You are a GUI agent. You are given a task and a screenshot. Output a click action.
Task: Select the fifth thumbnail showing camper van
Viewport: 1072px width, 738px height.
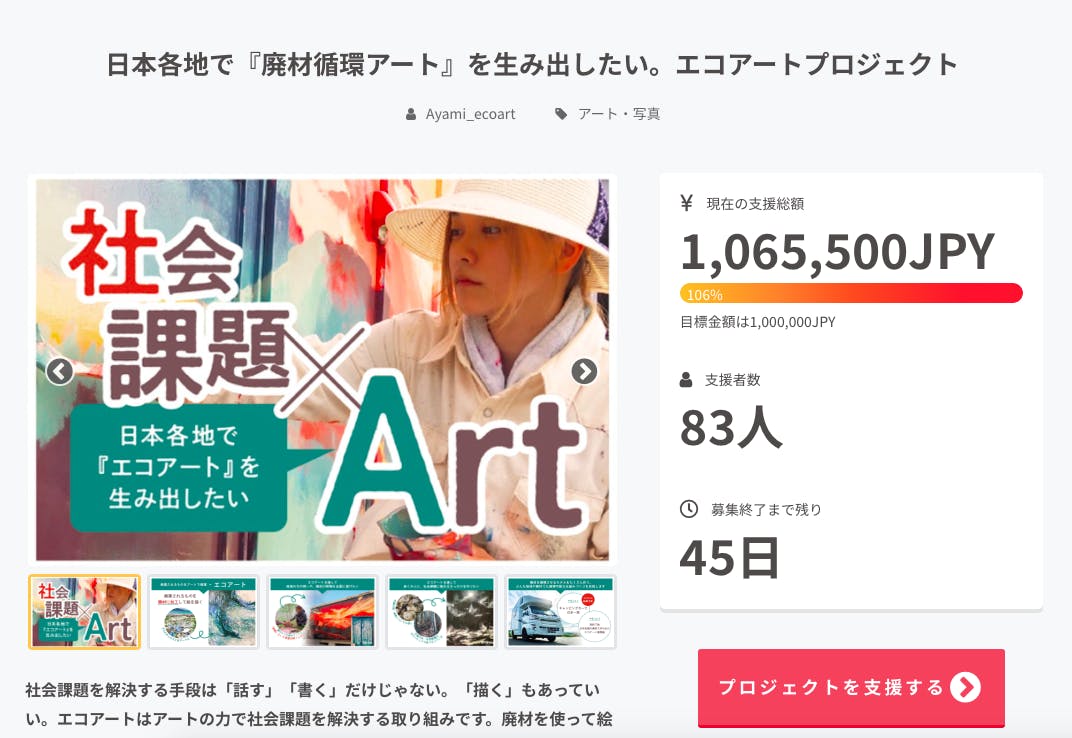pos(560,612)
